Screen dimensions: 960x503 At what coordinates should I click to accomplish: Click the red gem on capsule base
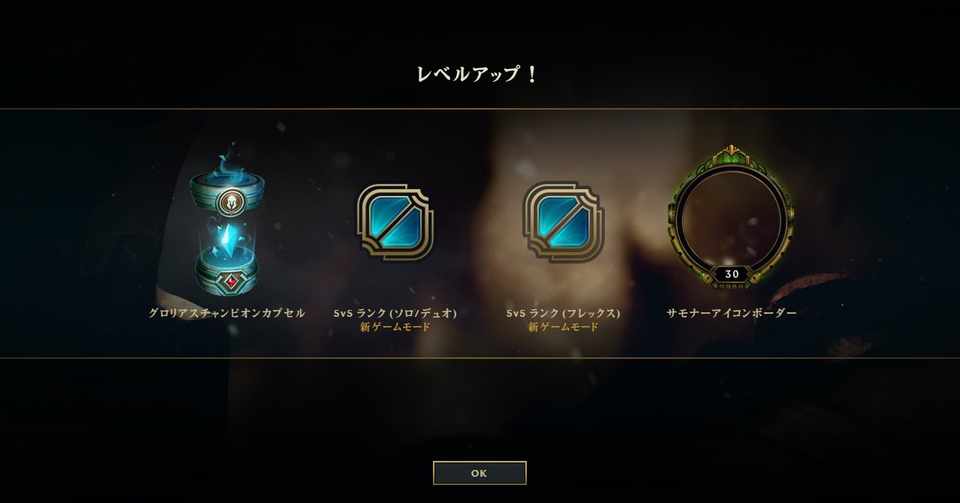pos(230,282)
